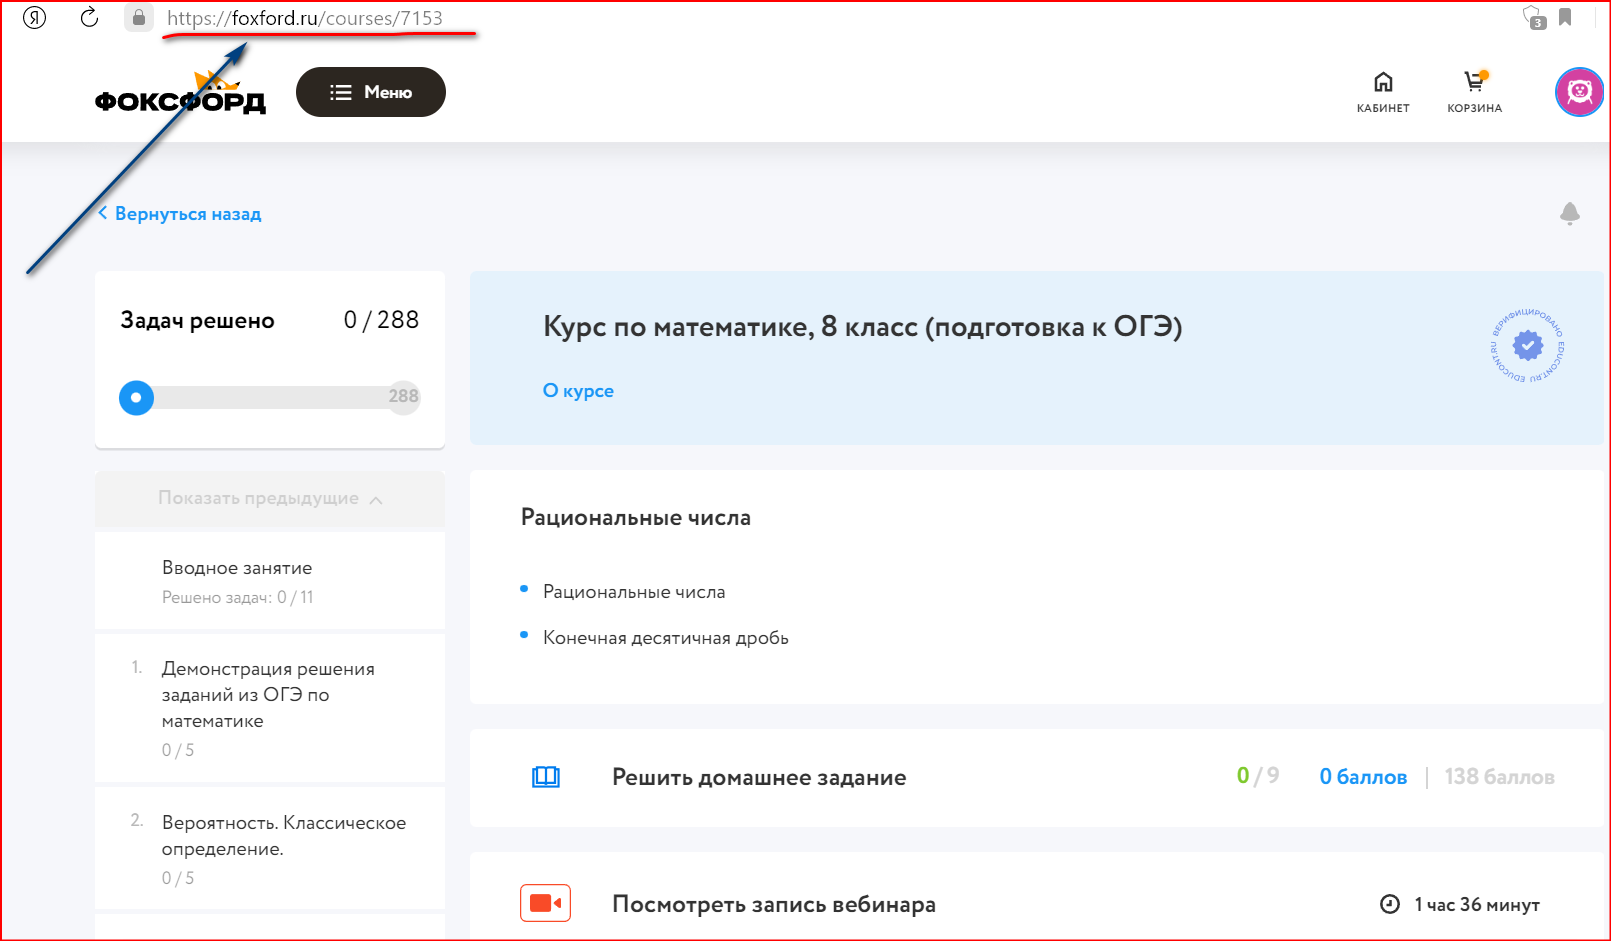Click the browser address bar URL
This screenshot has height=941, width=1611.
[305, 18]
